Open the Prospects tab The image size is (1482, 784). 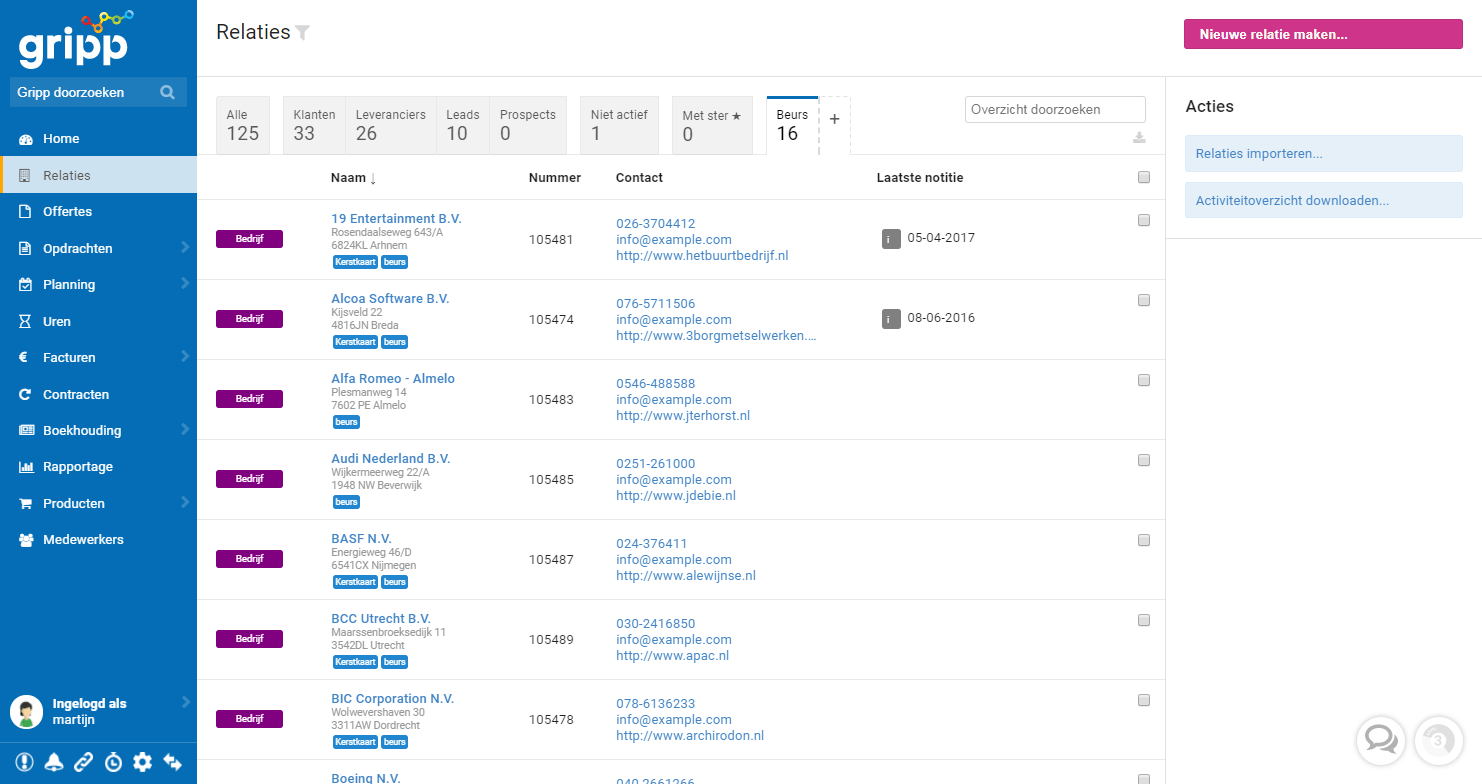528,125
